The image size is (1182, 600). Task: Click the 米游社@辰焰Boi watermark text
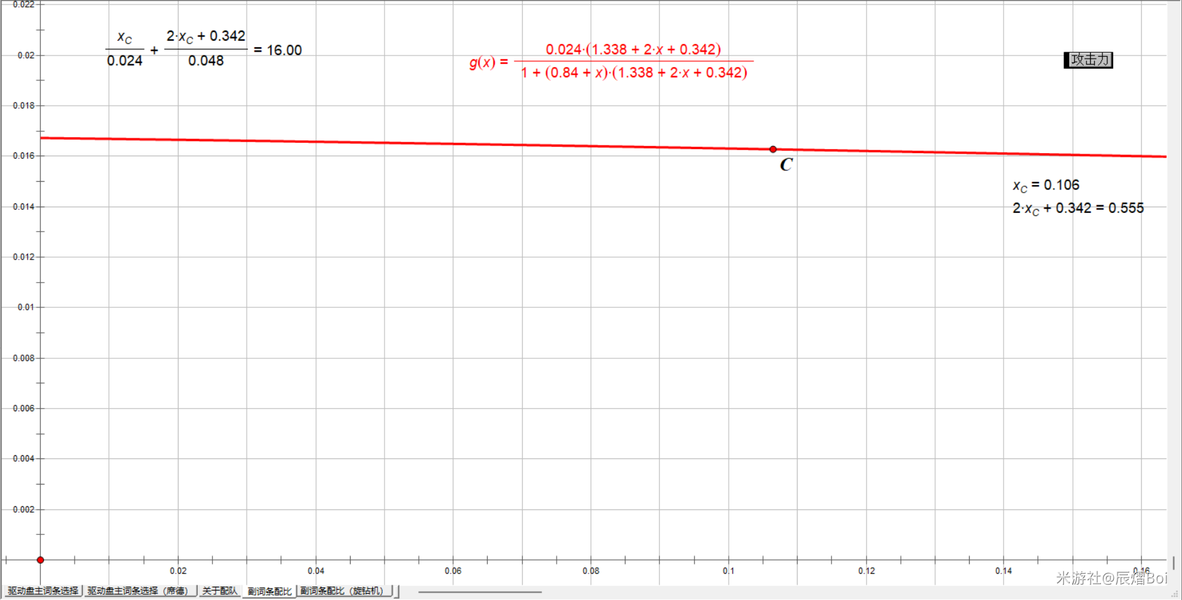click(1112, 578)
